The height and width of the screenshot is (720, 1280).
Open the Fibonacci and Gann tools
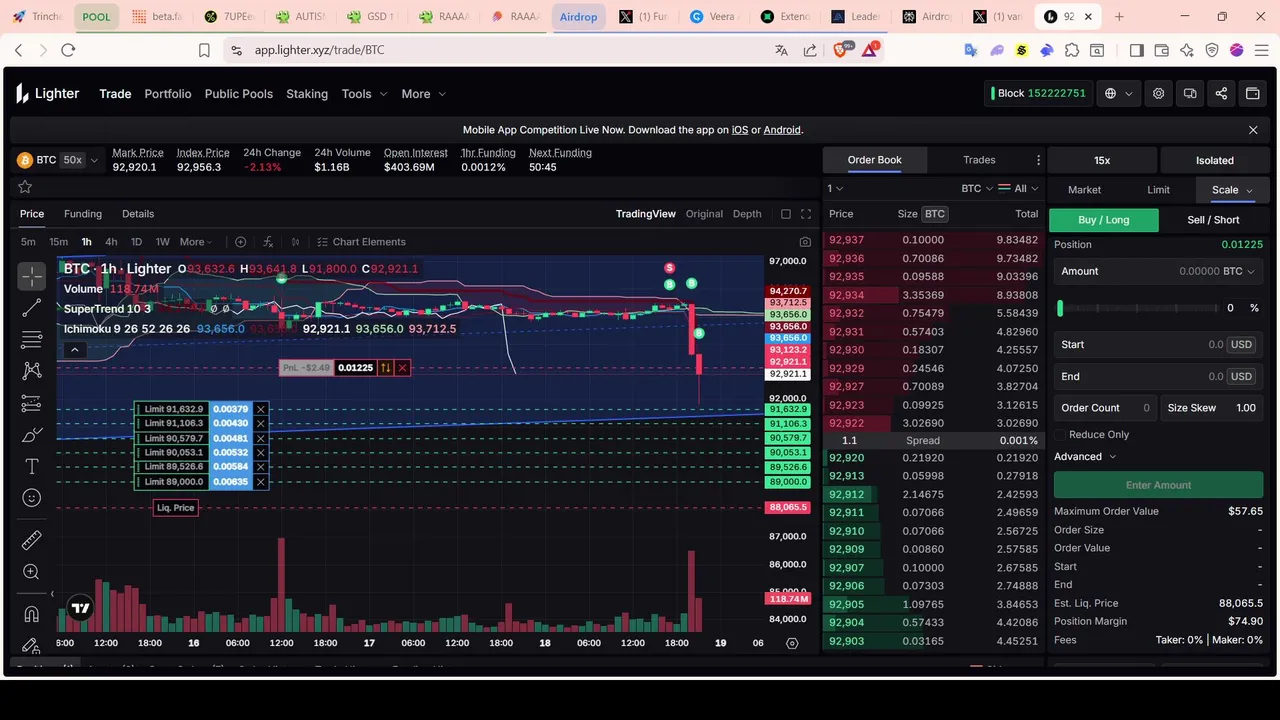[31, 339]
